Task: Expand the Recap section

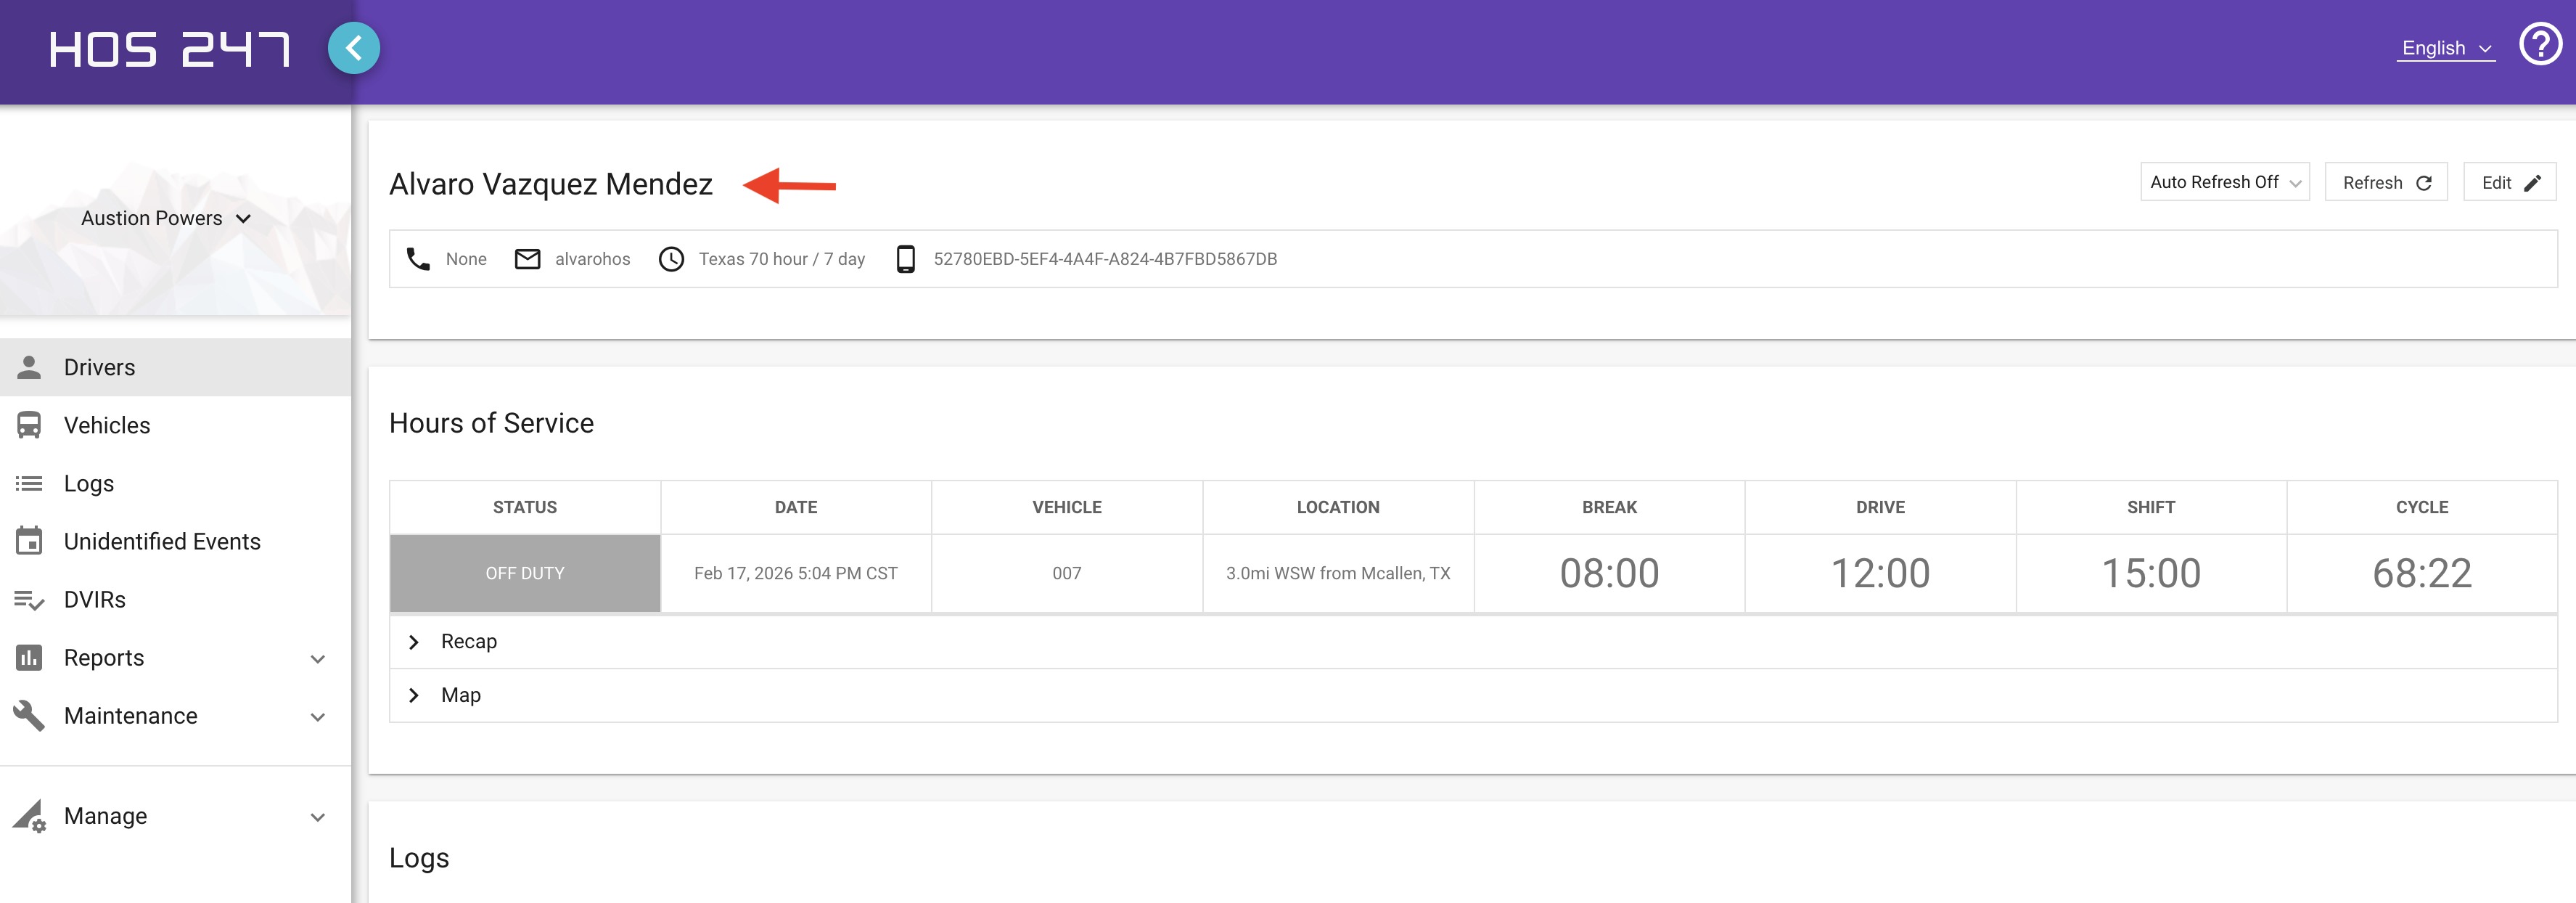Action: pos(1473,642)
